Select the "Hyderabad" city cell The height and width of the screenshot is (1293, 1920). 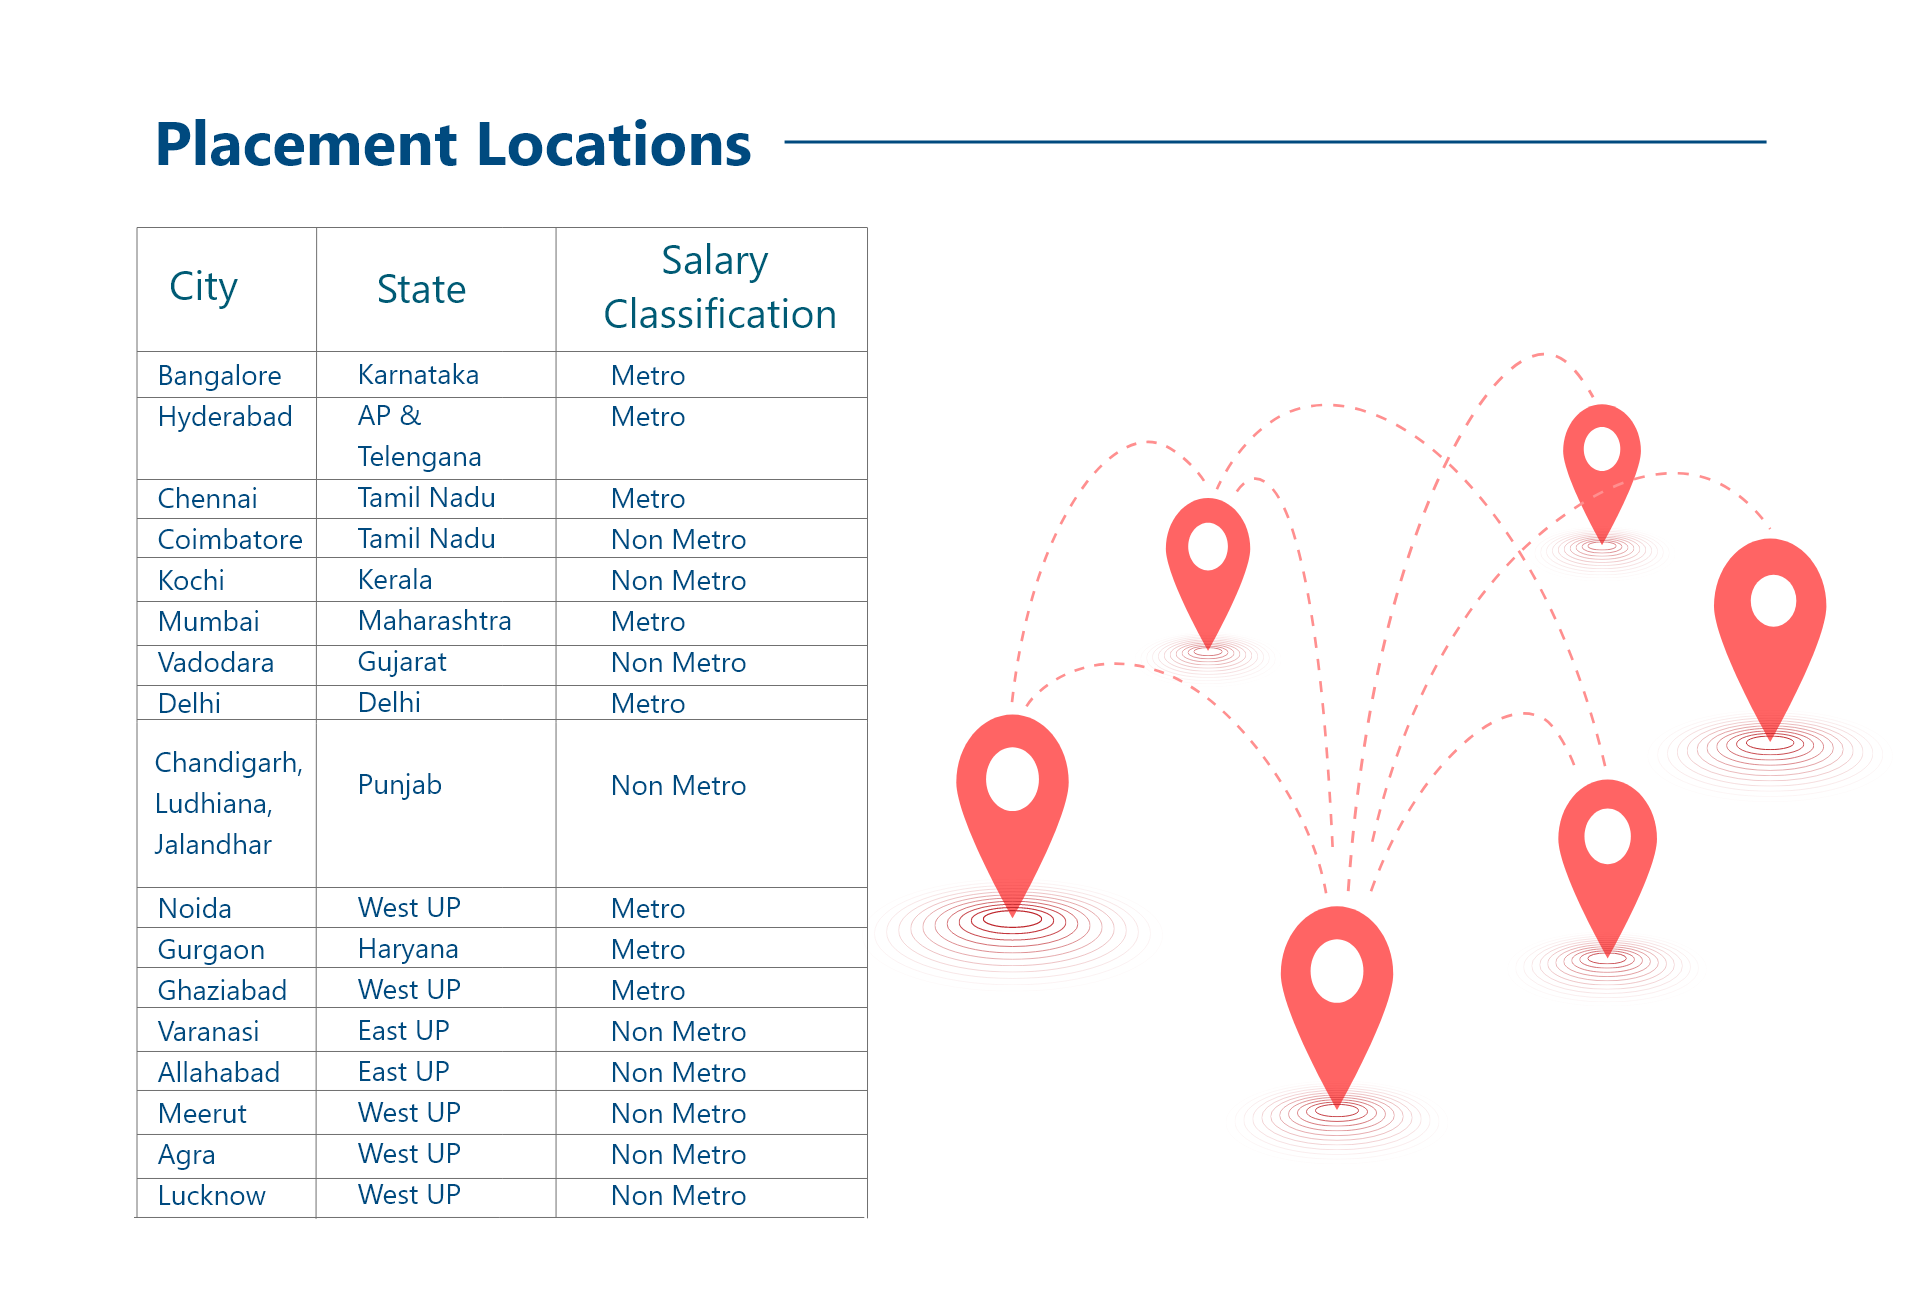point(225,417)
